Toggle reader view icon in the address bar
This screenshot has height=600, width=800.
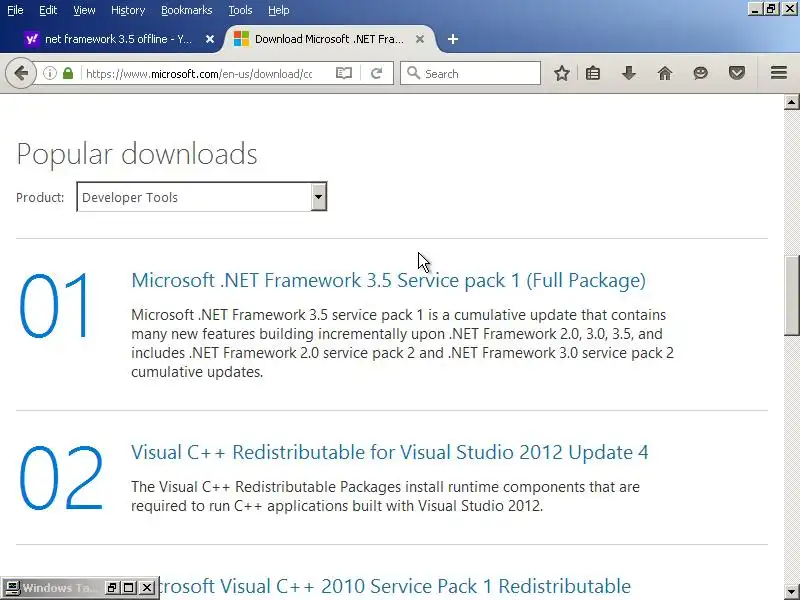(344, 73)
